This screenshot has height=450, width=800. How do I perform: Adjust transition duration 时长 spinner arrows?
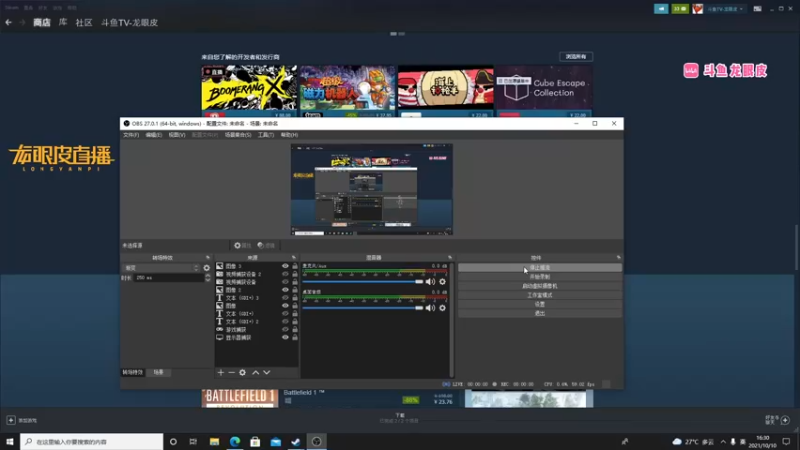208,278
